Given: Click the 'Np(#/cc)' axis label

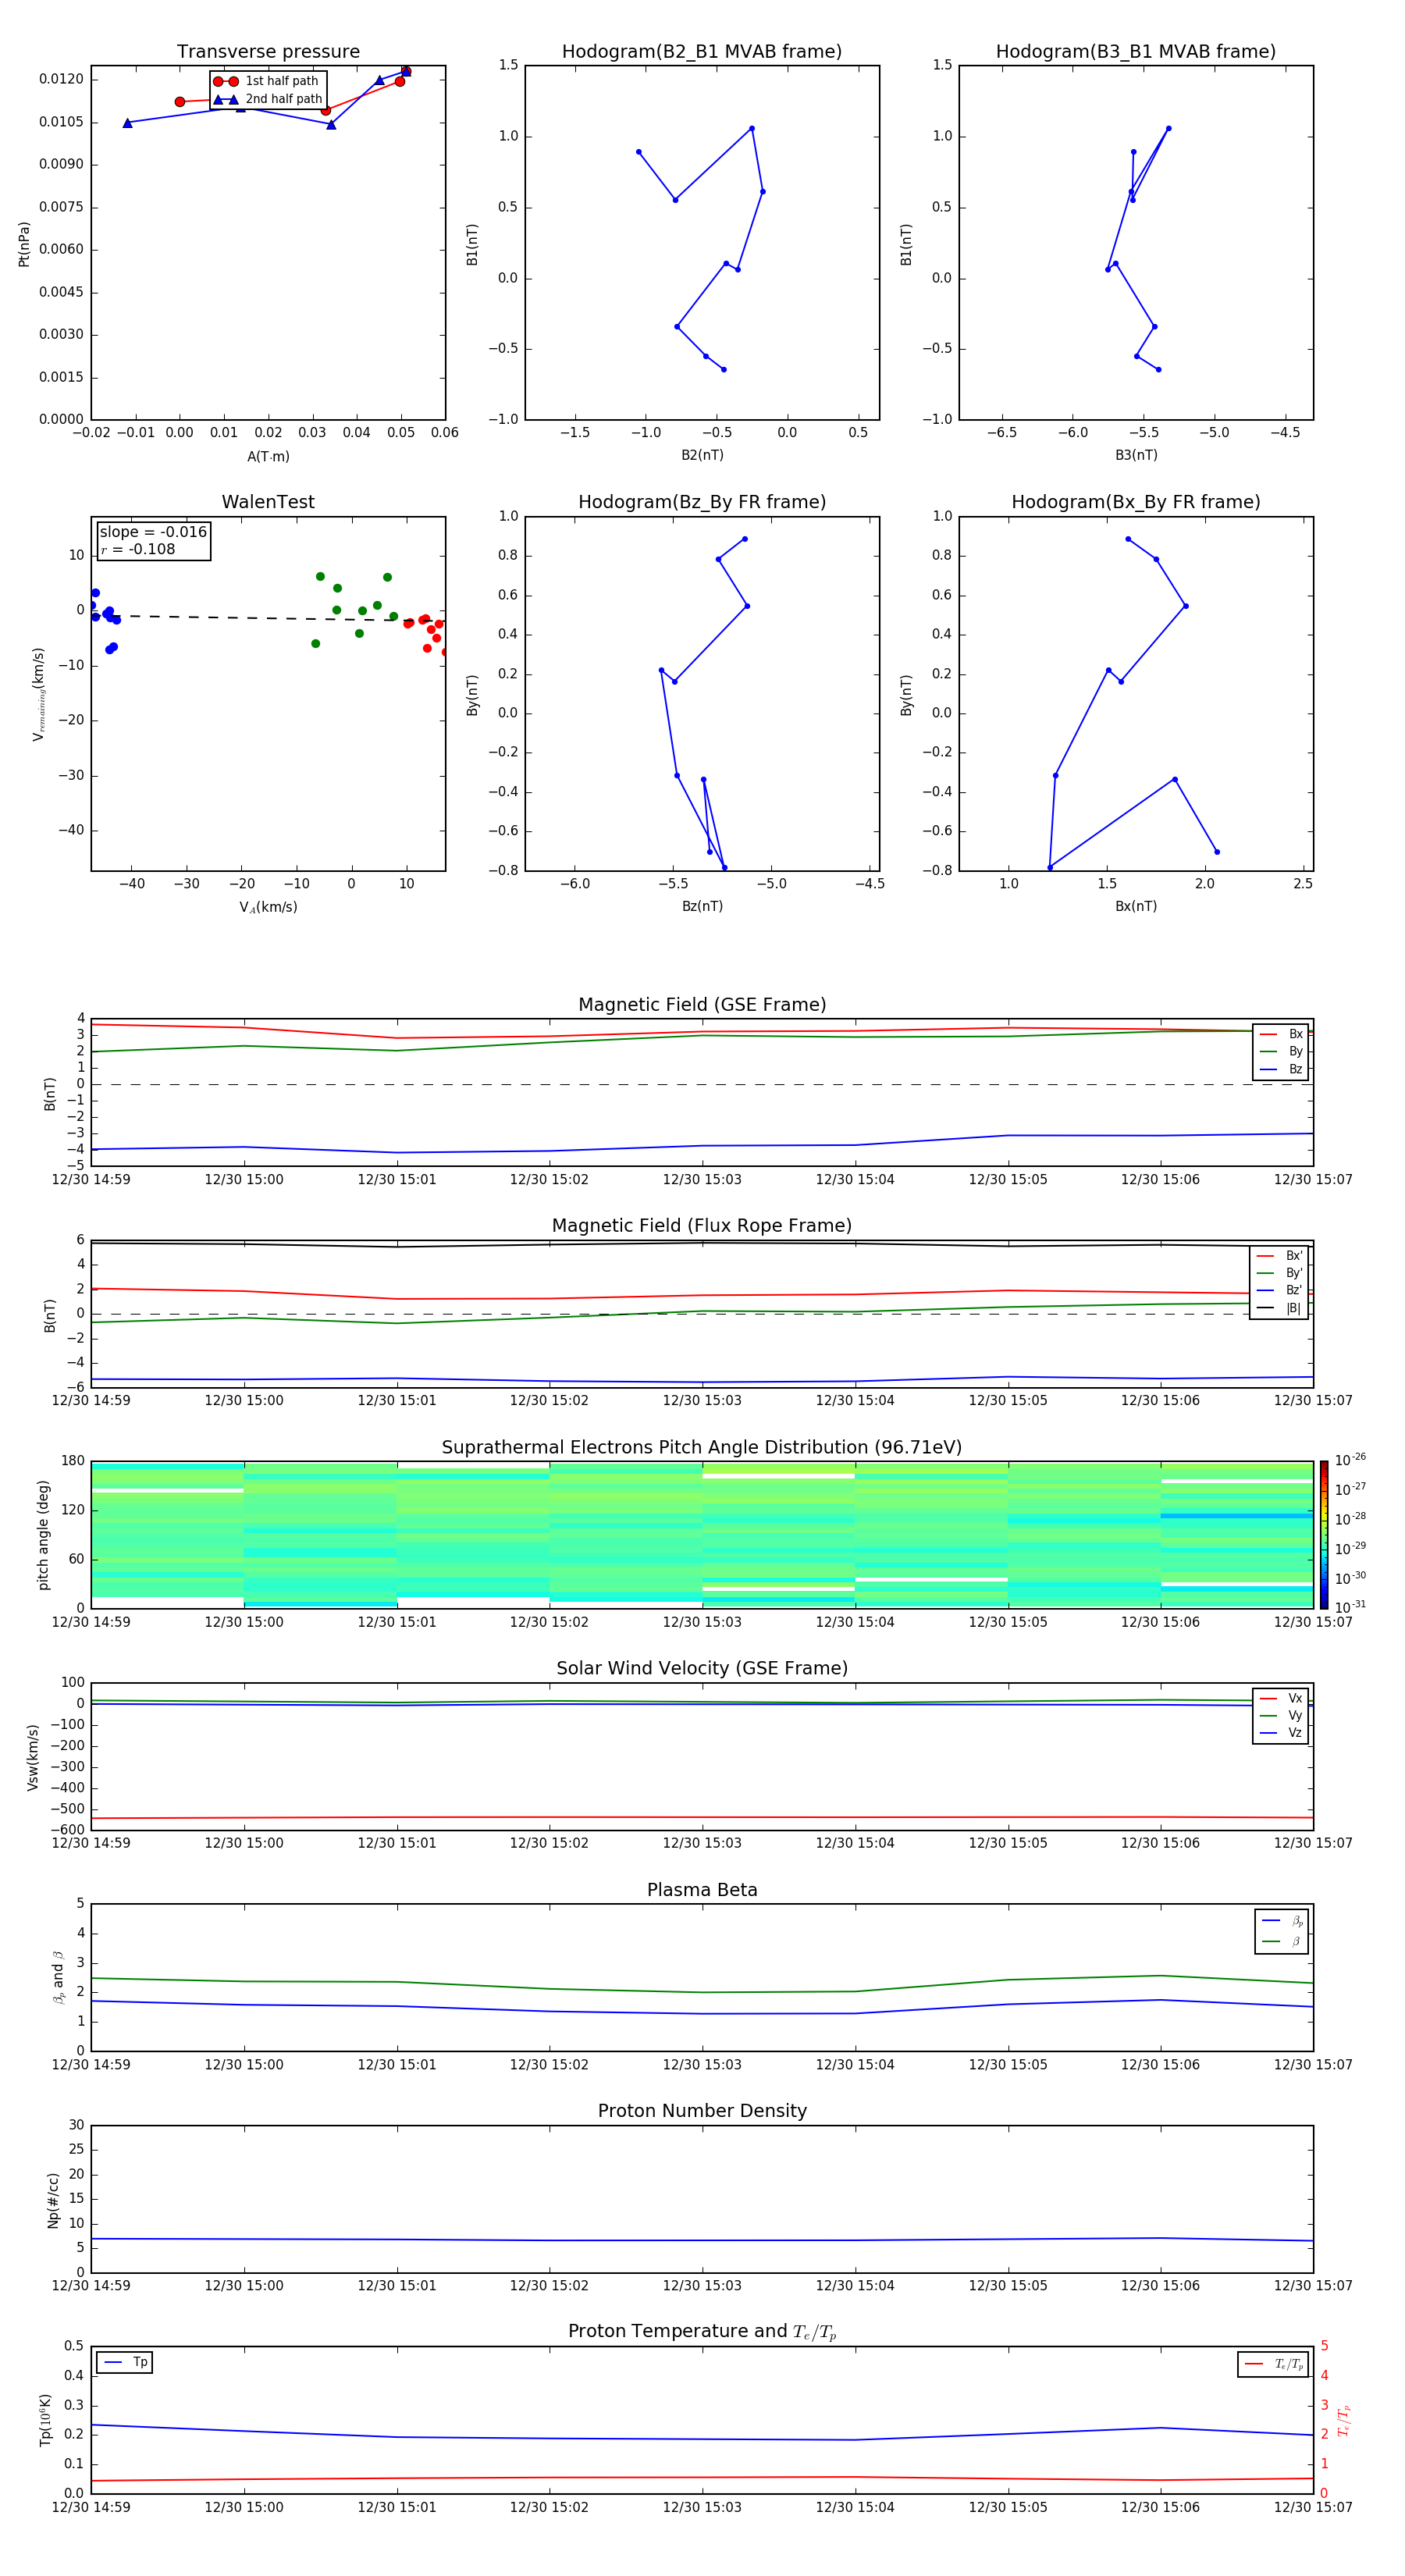Looking at the screenshot, I should point(53,2200).
